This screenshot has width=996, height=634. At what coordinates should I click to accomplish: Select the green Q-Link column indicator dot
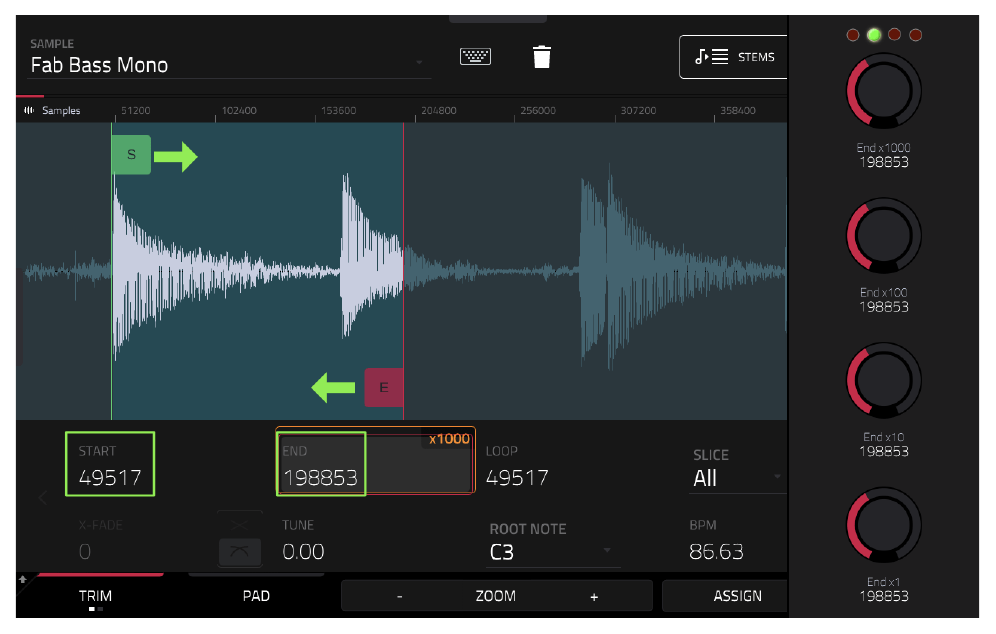874,35
